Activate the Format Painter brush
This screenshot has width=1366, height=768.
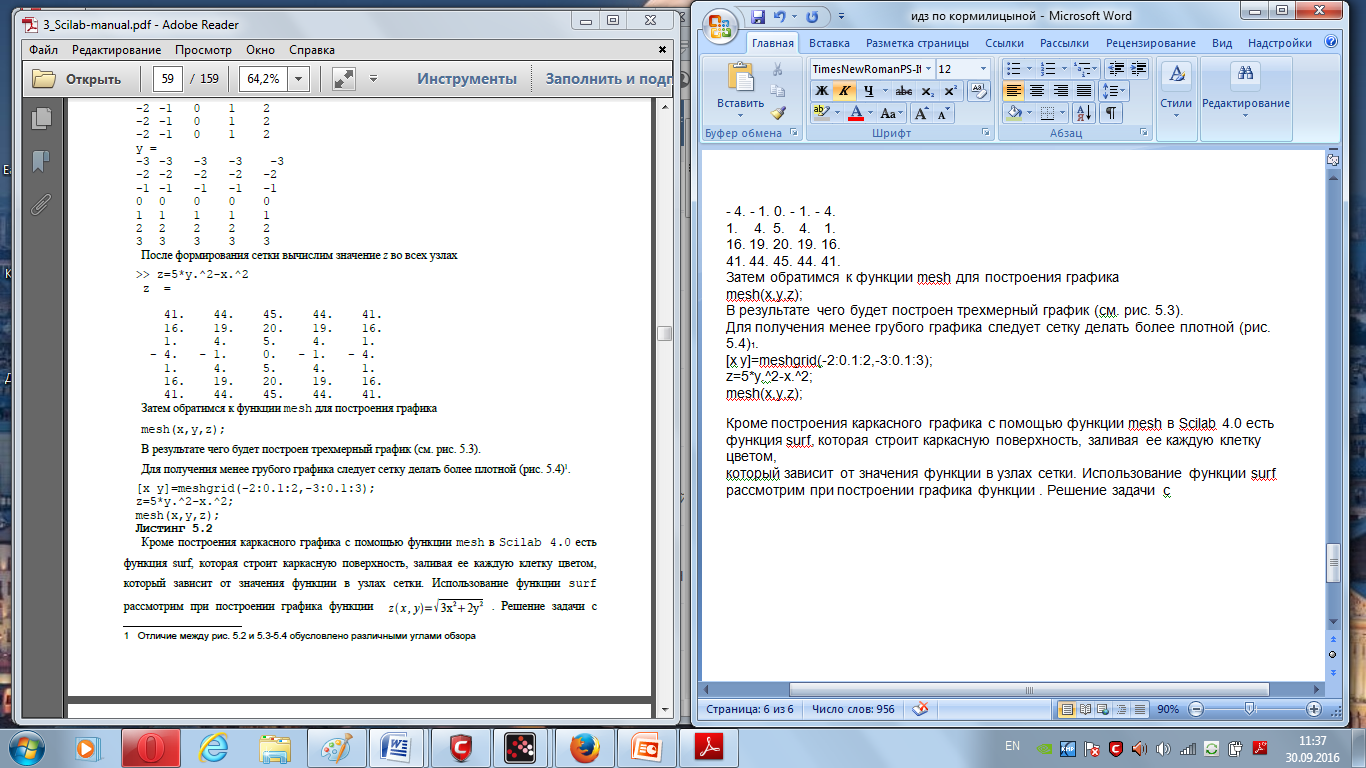click(x=777, y=113)
